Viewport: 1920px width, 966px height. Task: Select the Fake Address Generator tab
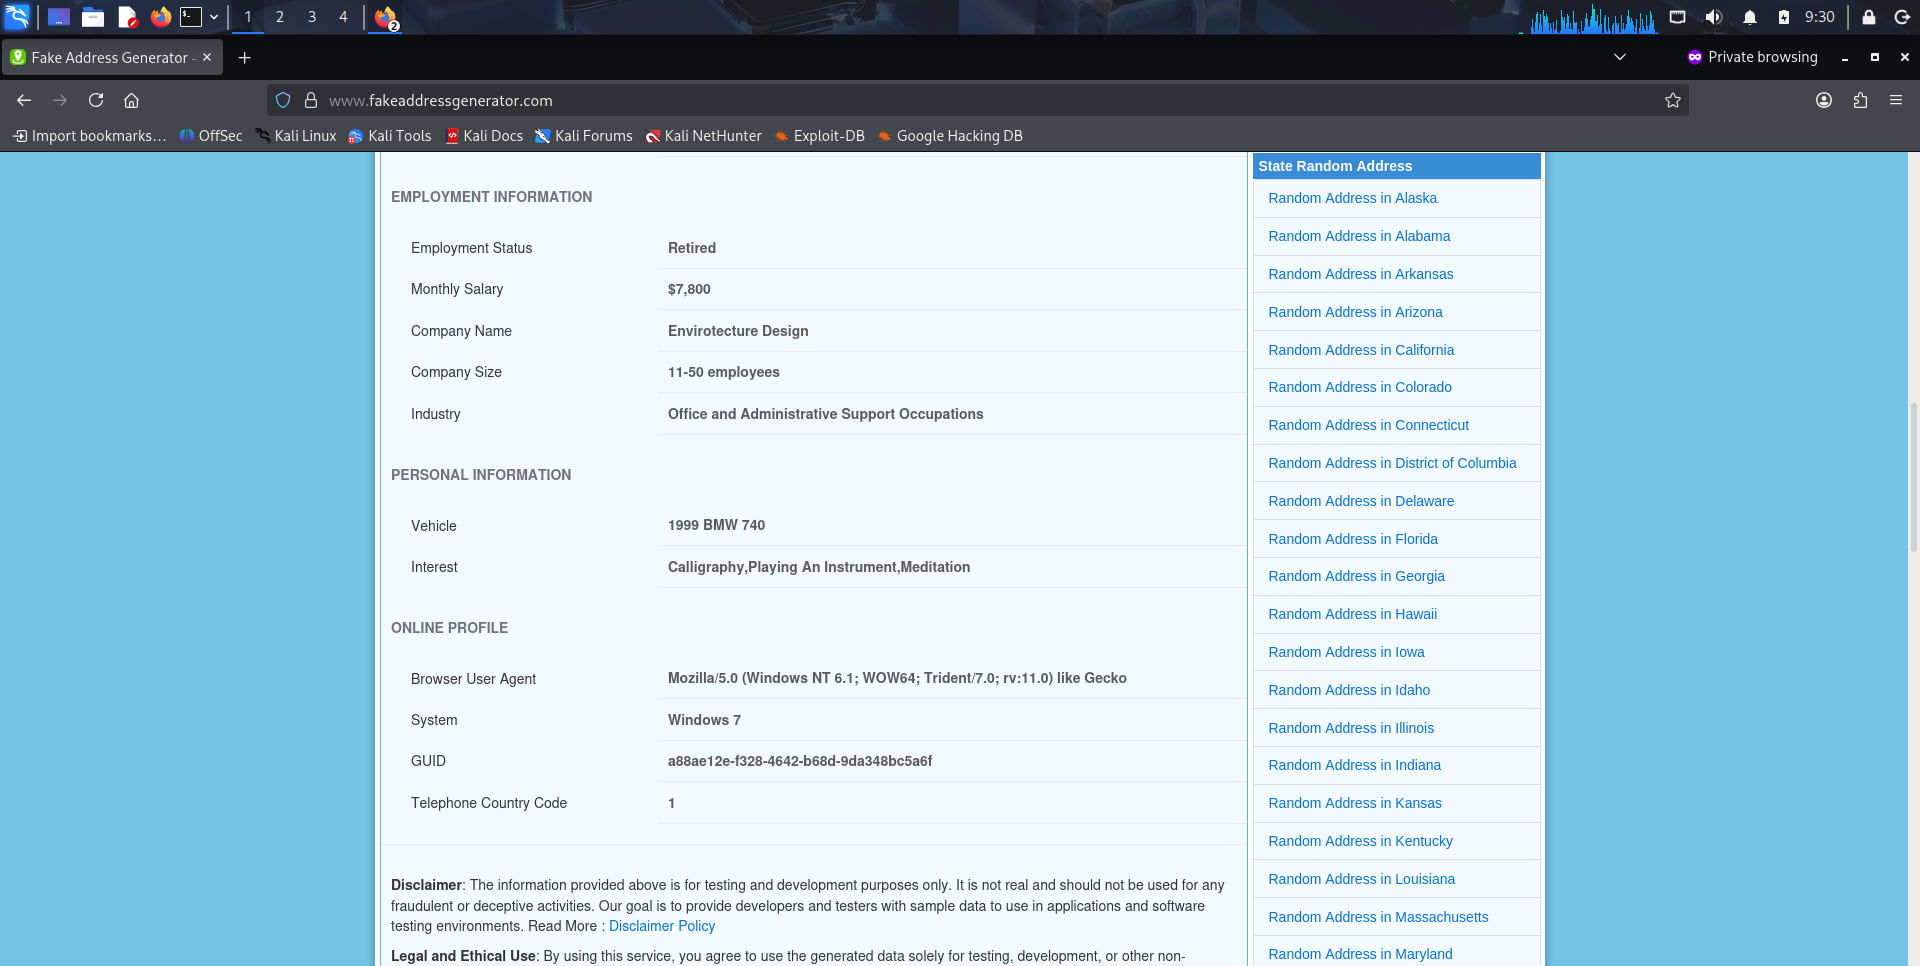point(112,58)
